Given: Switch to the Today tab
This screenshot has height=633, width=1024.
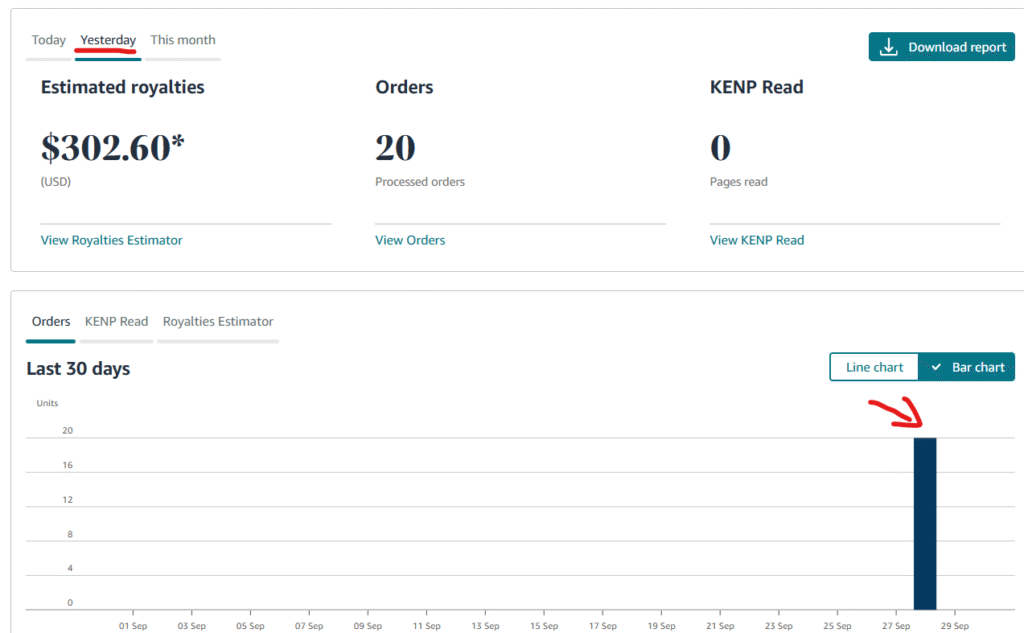Looking at the screenshot, I should 48,40.
